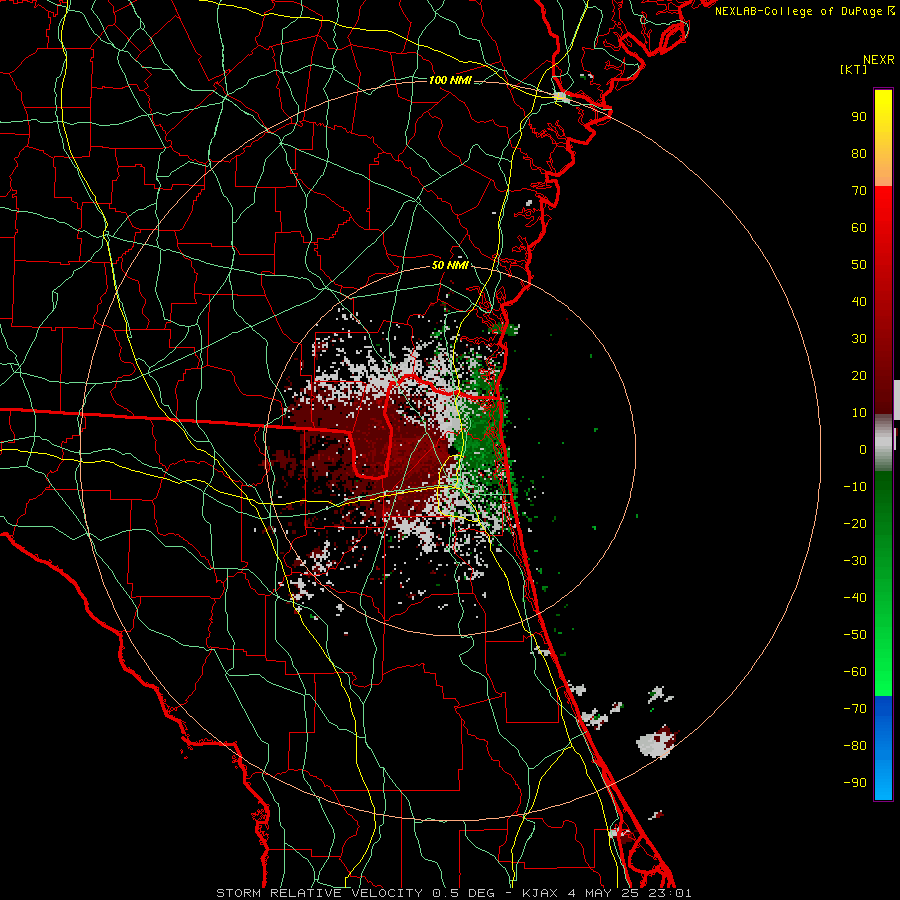Click the Storm Relative Velocity caption at bottom
The height and width of the screenshot is (900, 900).
click(x=453, y=893)
